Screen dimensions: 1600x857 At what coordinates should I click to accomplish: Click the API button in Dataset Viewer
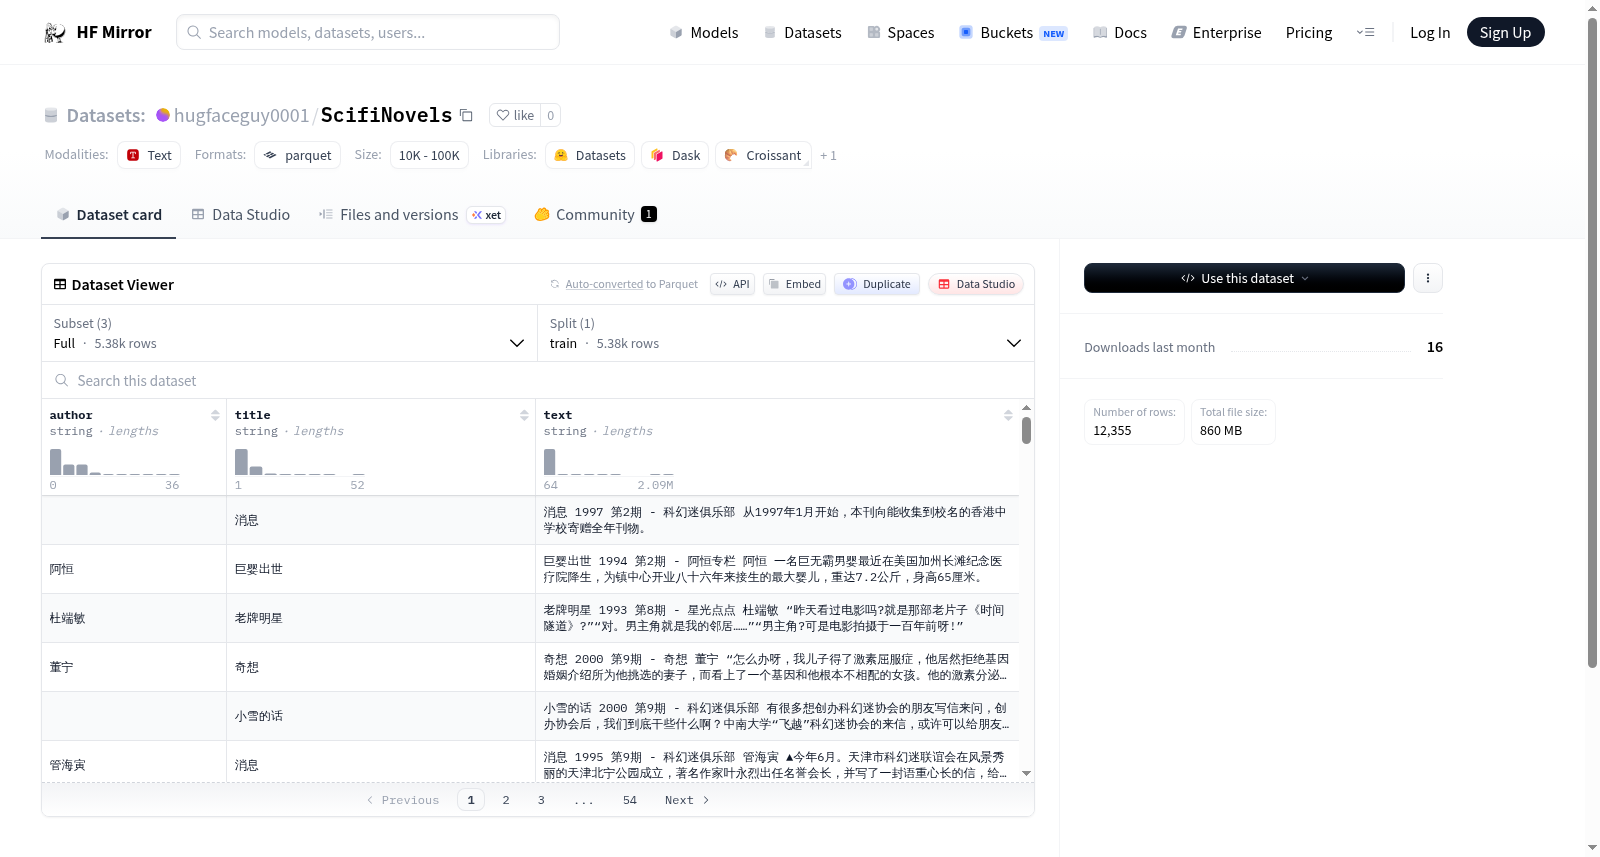(x=732, y=284)
